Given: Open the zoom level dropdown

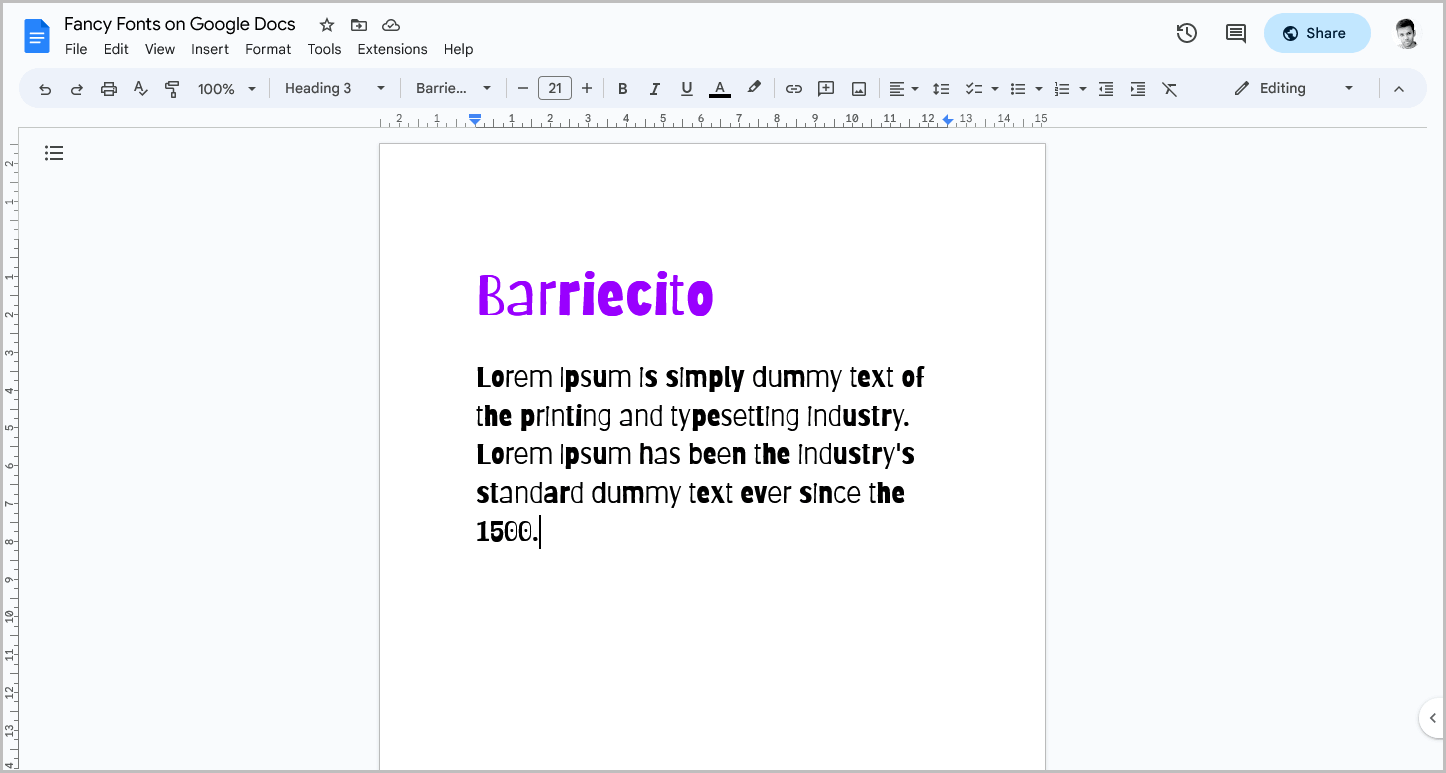Looking at the screenshot, I should tap(226, 88).
